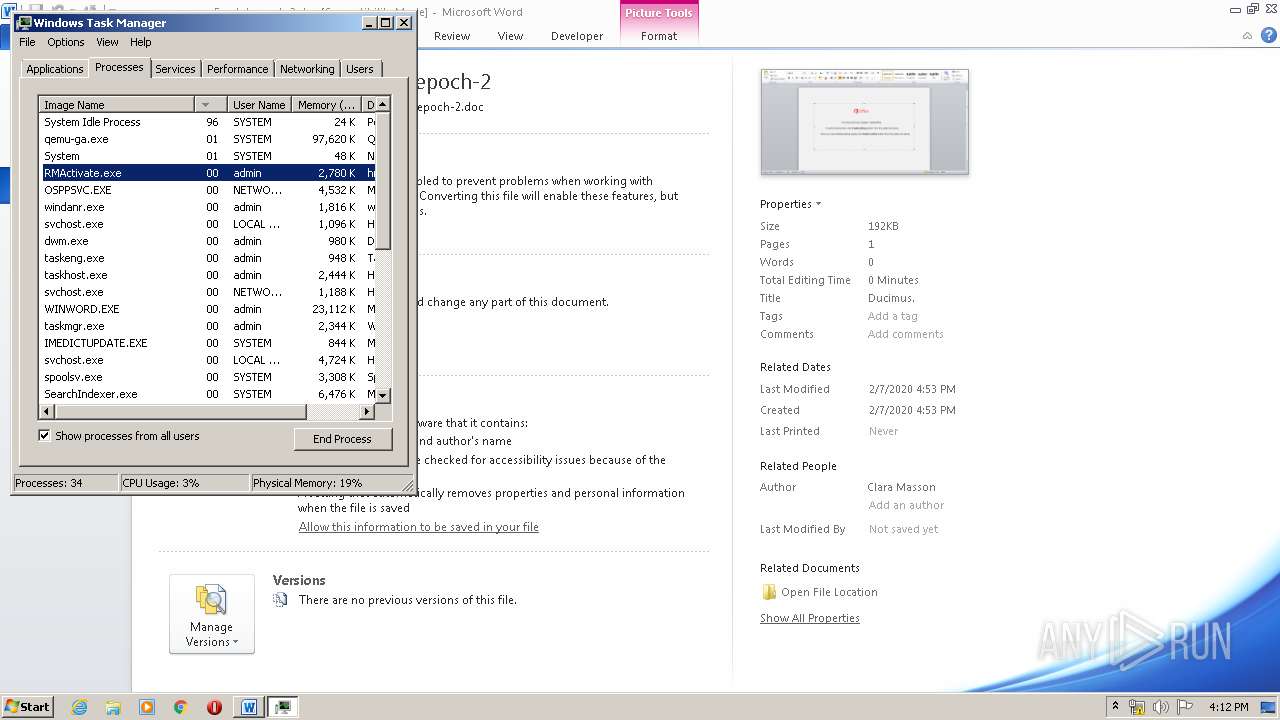Click Allow this information to be saved link
Viewport: 1280px width, 720px height.
(418, 527)
